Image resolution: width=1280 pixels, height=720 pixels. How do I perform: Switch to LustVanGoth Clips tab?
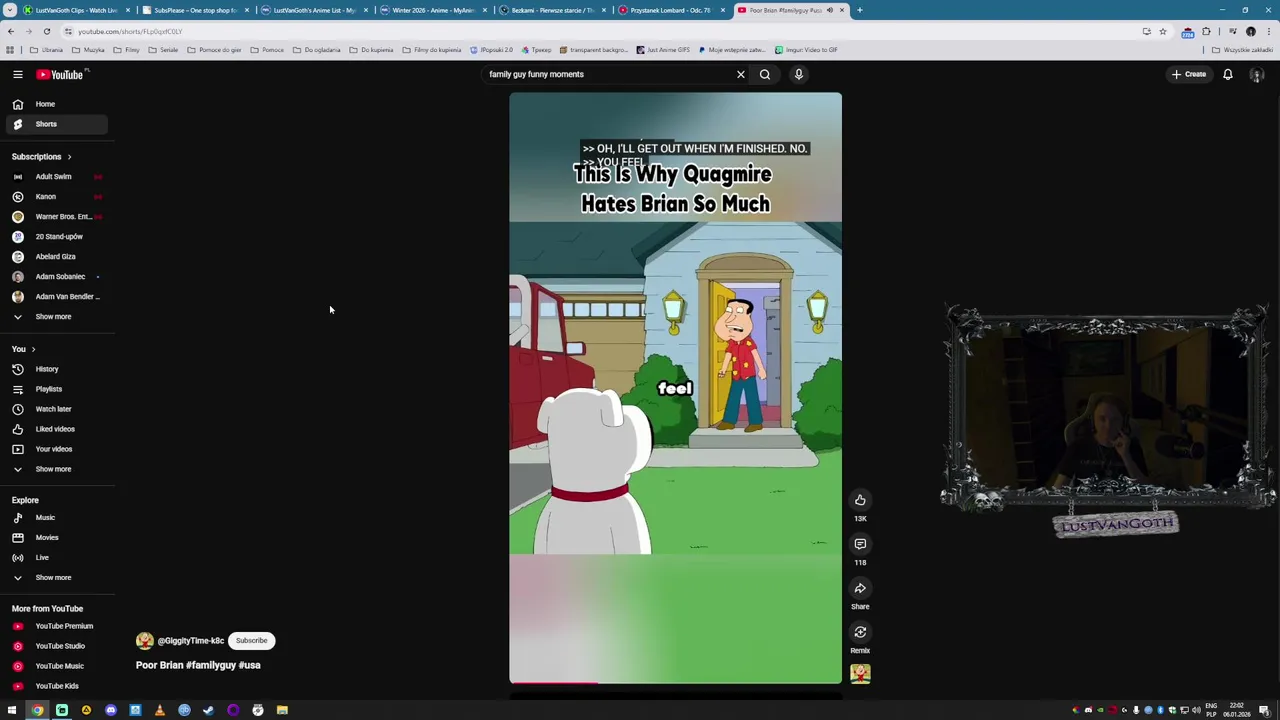click(76, 10)
